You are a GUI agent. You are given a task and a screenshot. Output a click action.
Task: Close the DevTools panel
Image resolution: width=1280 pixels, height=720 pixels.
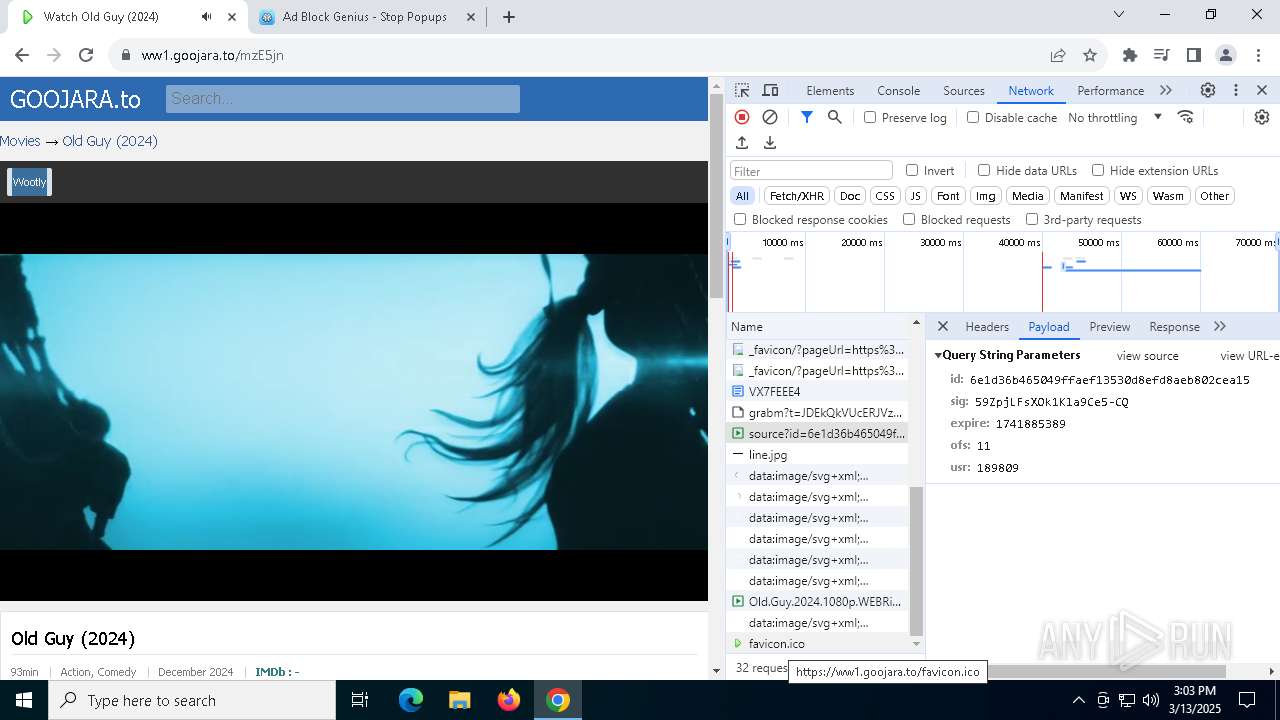[1262, 90]
